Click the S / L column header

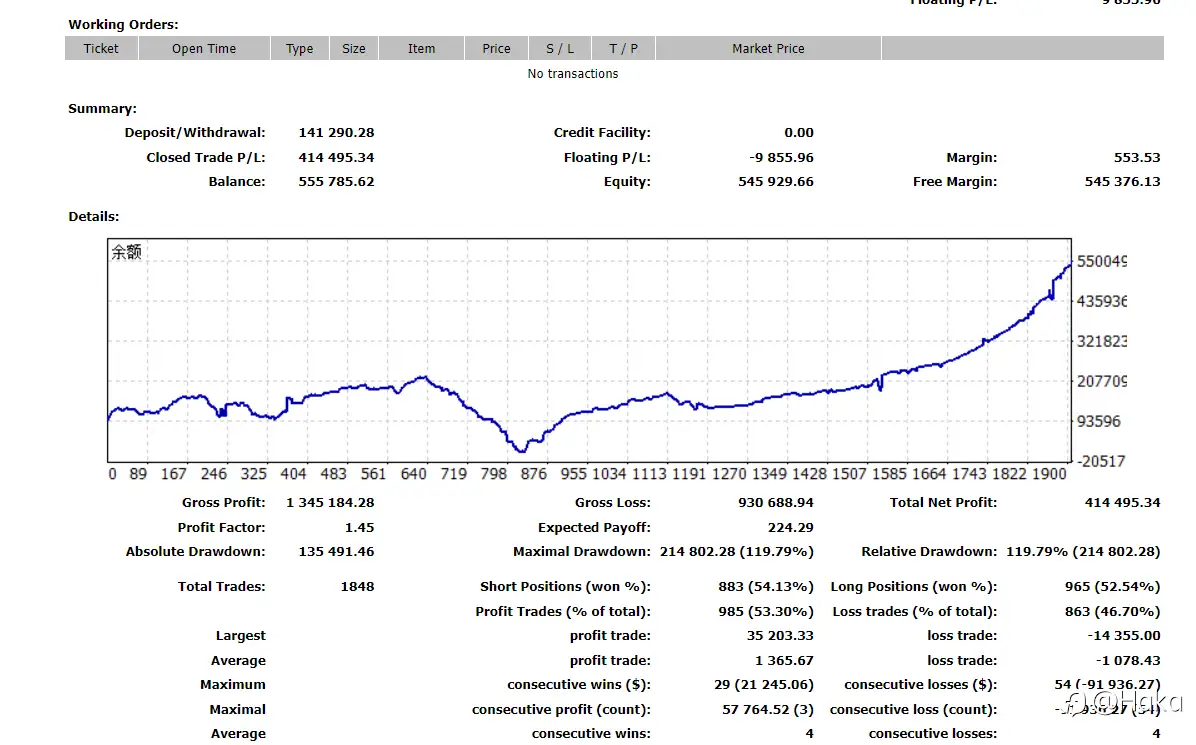pos(560,48)
